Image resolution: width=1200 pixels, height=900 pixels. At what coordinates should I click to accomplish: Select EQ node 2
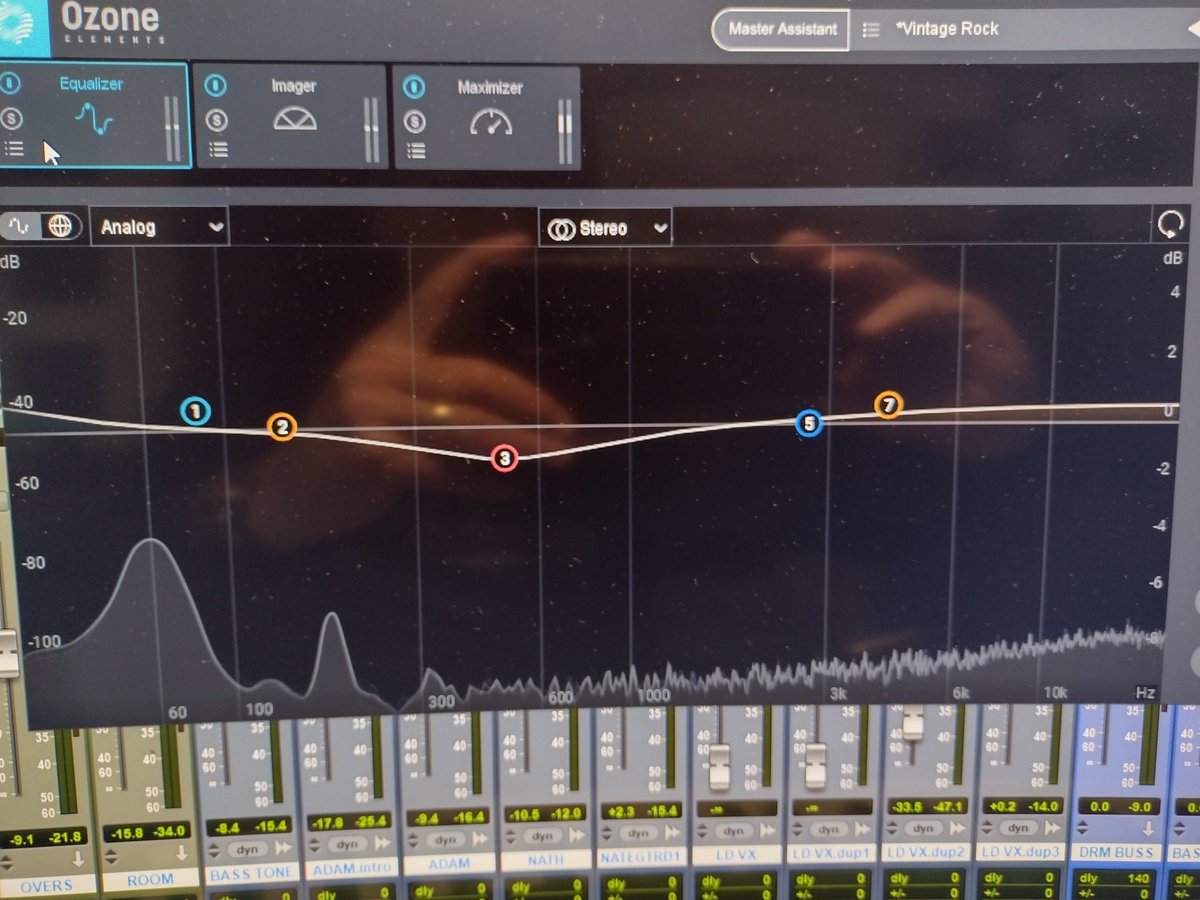tap(282, 427)
